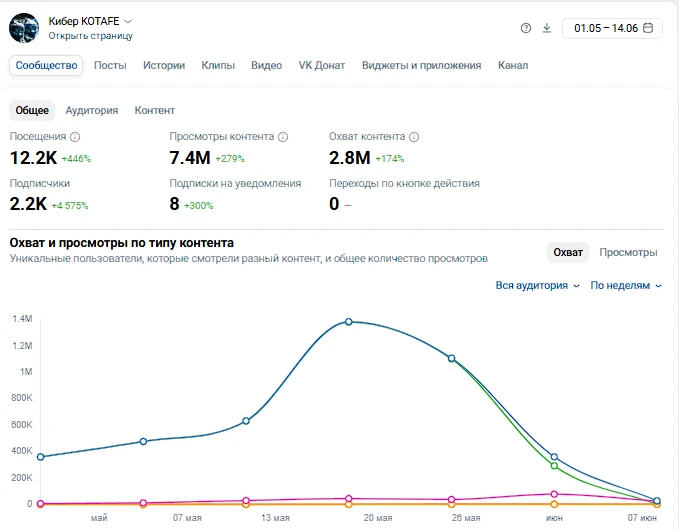Click info icon next to Просмотры контента
The width and height of the screenshot is (679, 530).
(283, 137)
